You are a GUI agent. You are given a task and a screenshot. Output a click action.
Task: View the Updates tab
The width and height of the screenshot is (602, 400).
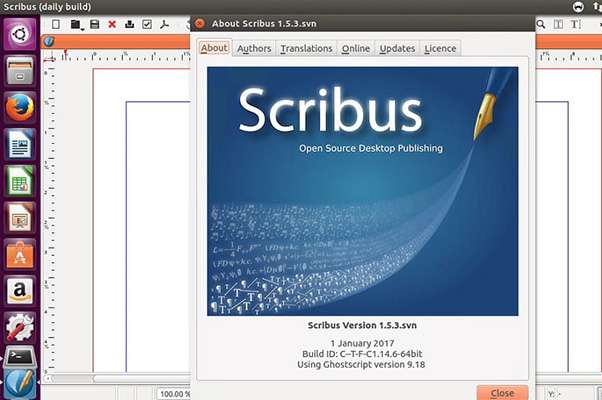397,48
